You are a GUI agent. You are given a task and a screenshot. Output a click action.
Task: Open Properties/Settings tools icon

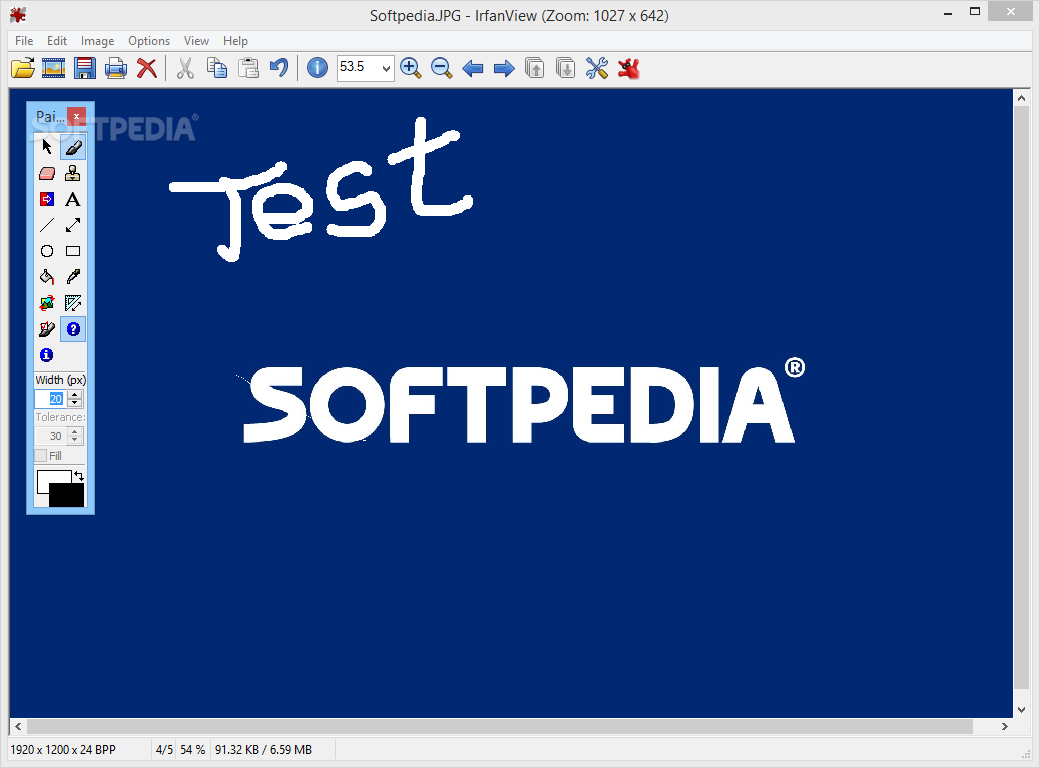pos(596,68)
